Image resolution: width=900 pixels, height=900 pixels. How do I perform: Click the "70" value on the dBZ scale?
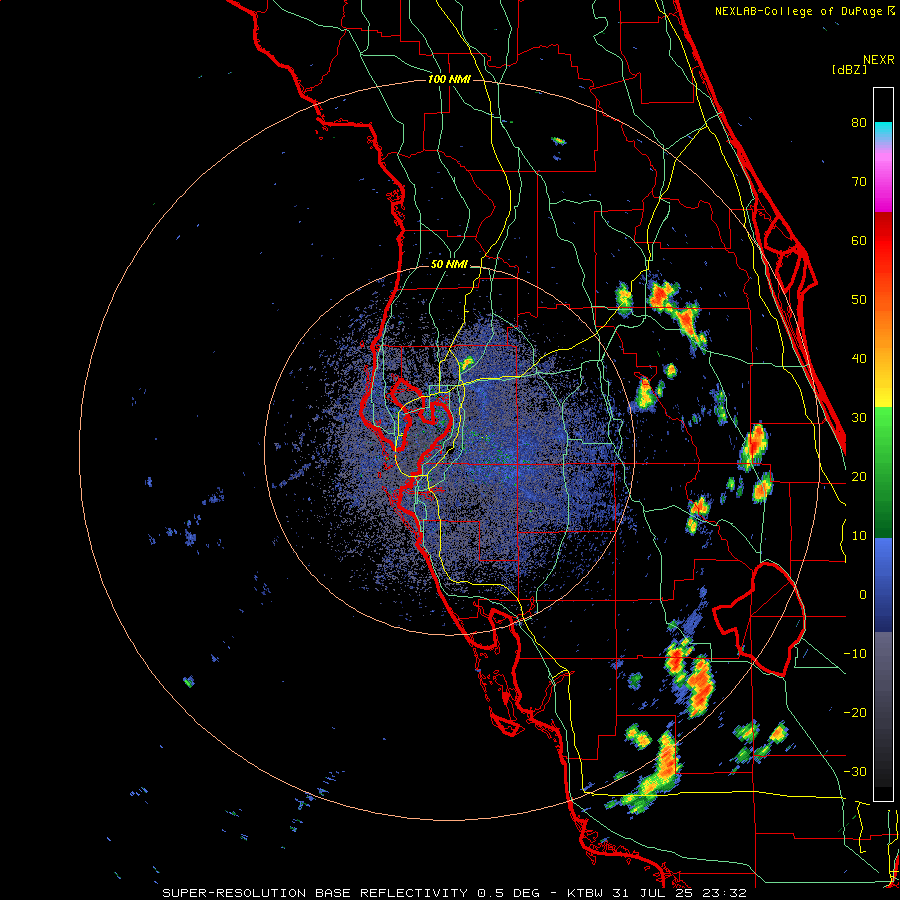859,182
